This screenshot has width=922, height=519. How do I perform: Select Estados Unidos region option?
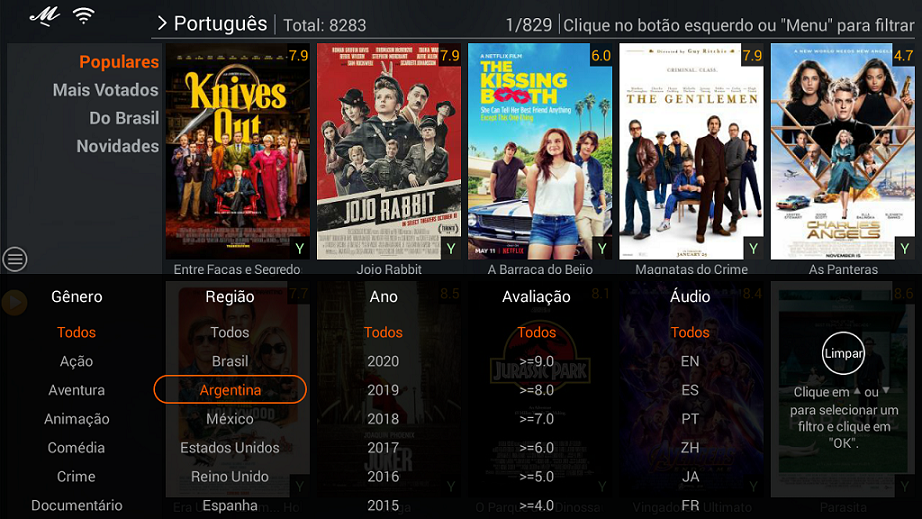[x=230, y=447]
